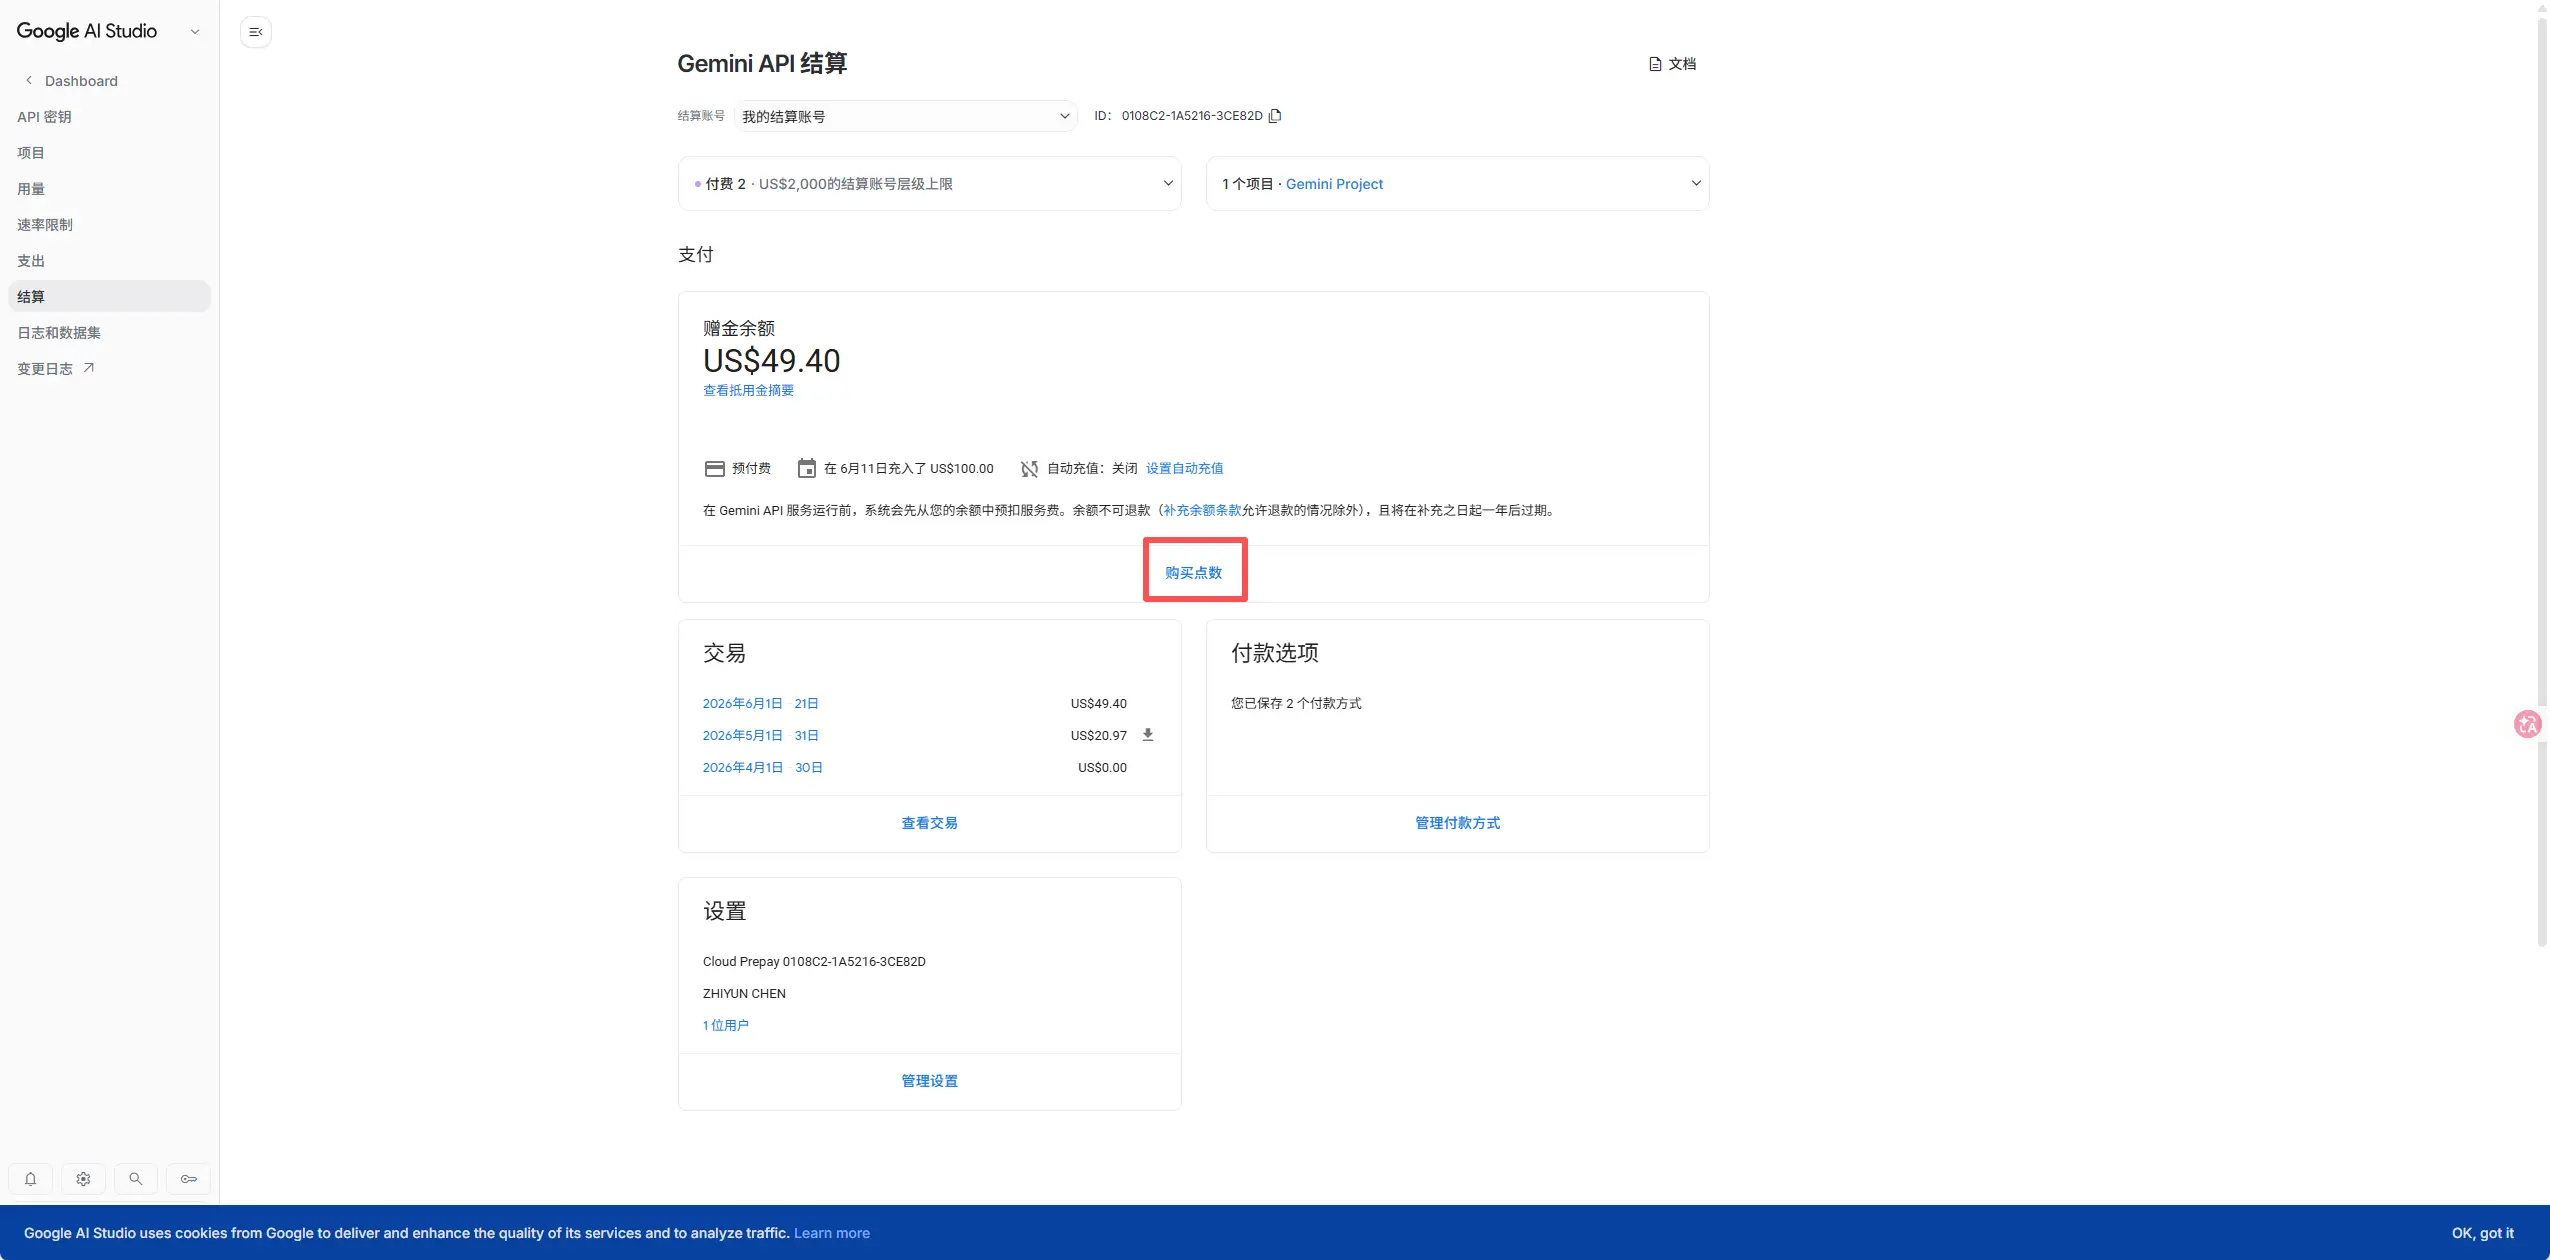Click the 购买点数 button
Image resolution: width=2550 pixels, height=1260 pixels.
click(1194, 573)
